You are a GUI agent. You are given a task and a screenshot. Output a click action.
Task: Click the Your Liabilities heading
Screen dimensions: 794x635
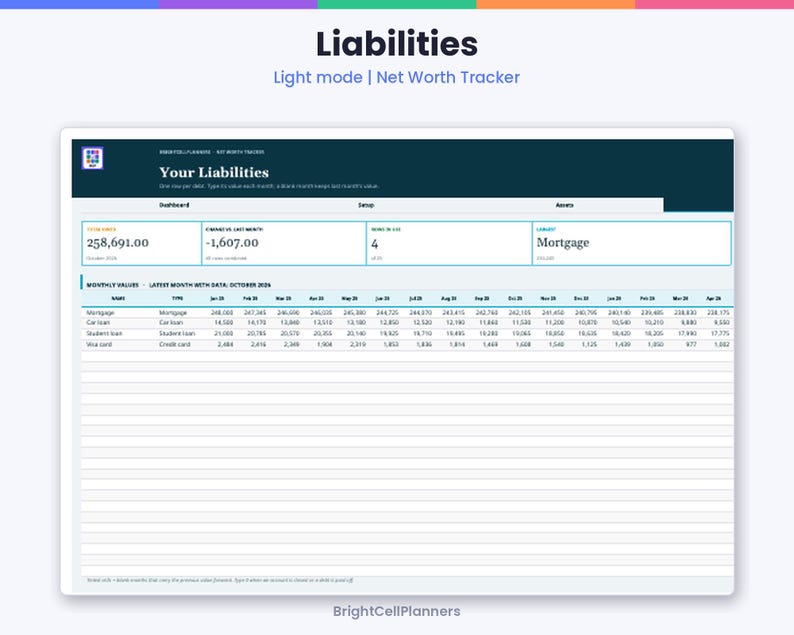(x=214, y=172)
